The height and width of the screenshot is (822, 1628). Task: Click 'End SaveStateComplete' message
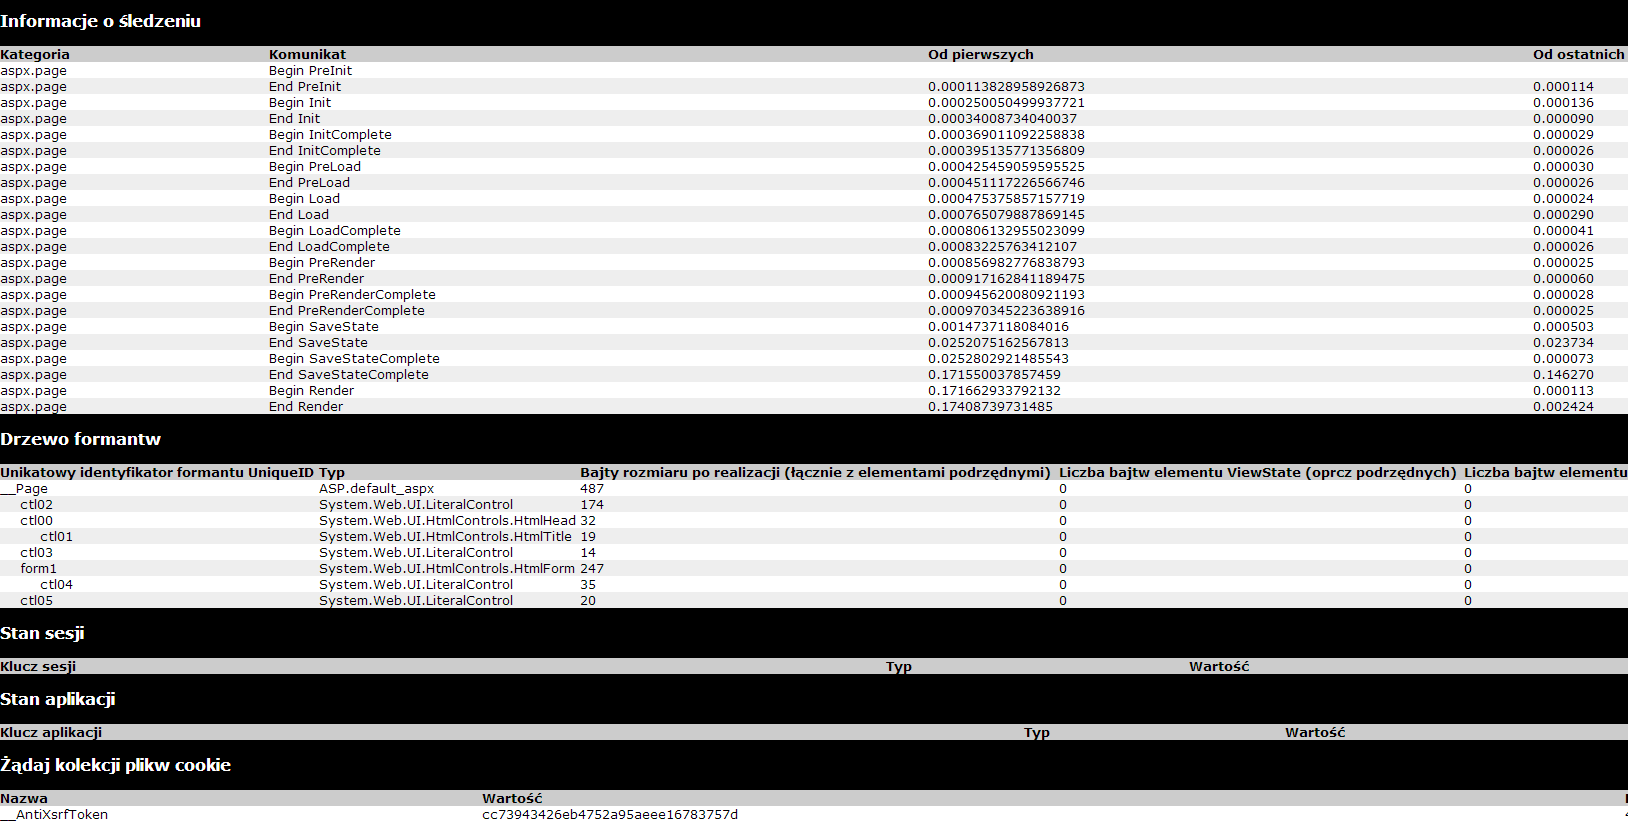349,375
